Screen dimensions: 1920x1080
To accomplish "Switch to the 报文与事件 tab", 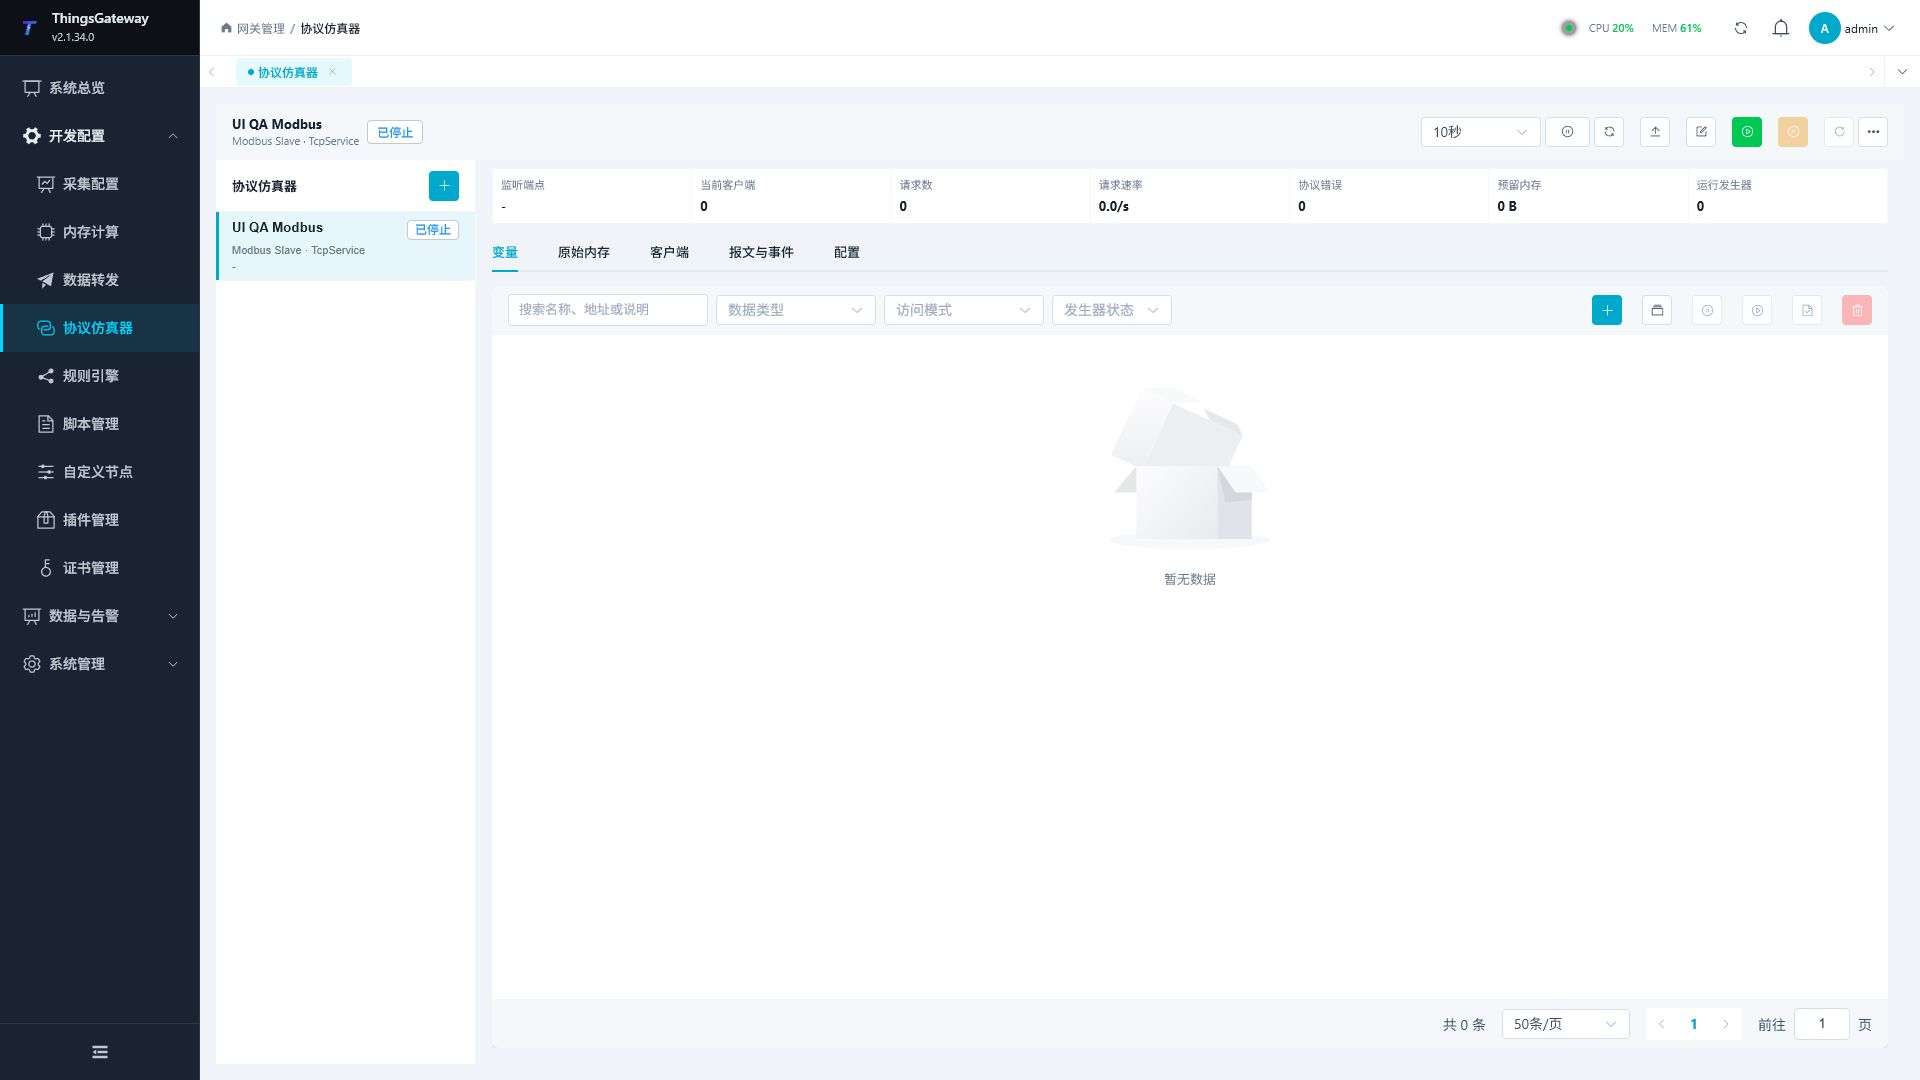I will pos(761,253).
